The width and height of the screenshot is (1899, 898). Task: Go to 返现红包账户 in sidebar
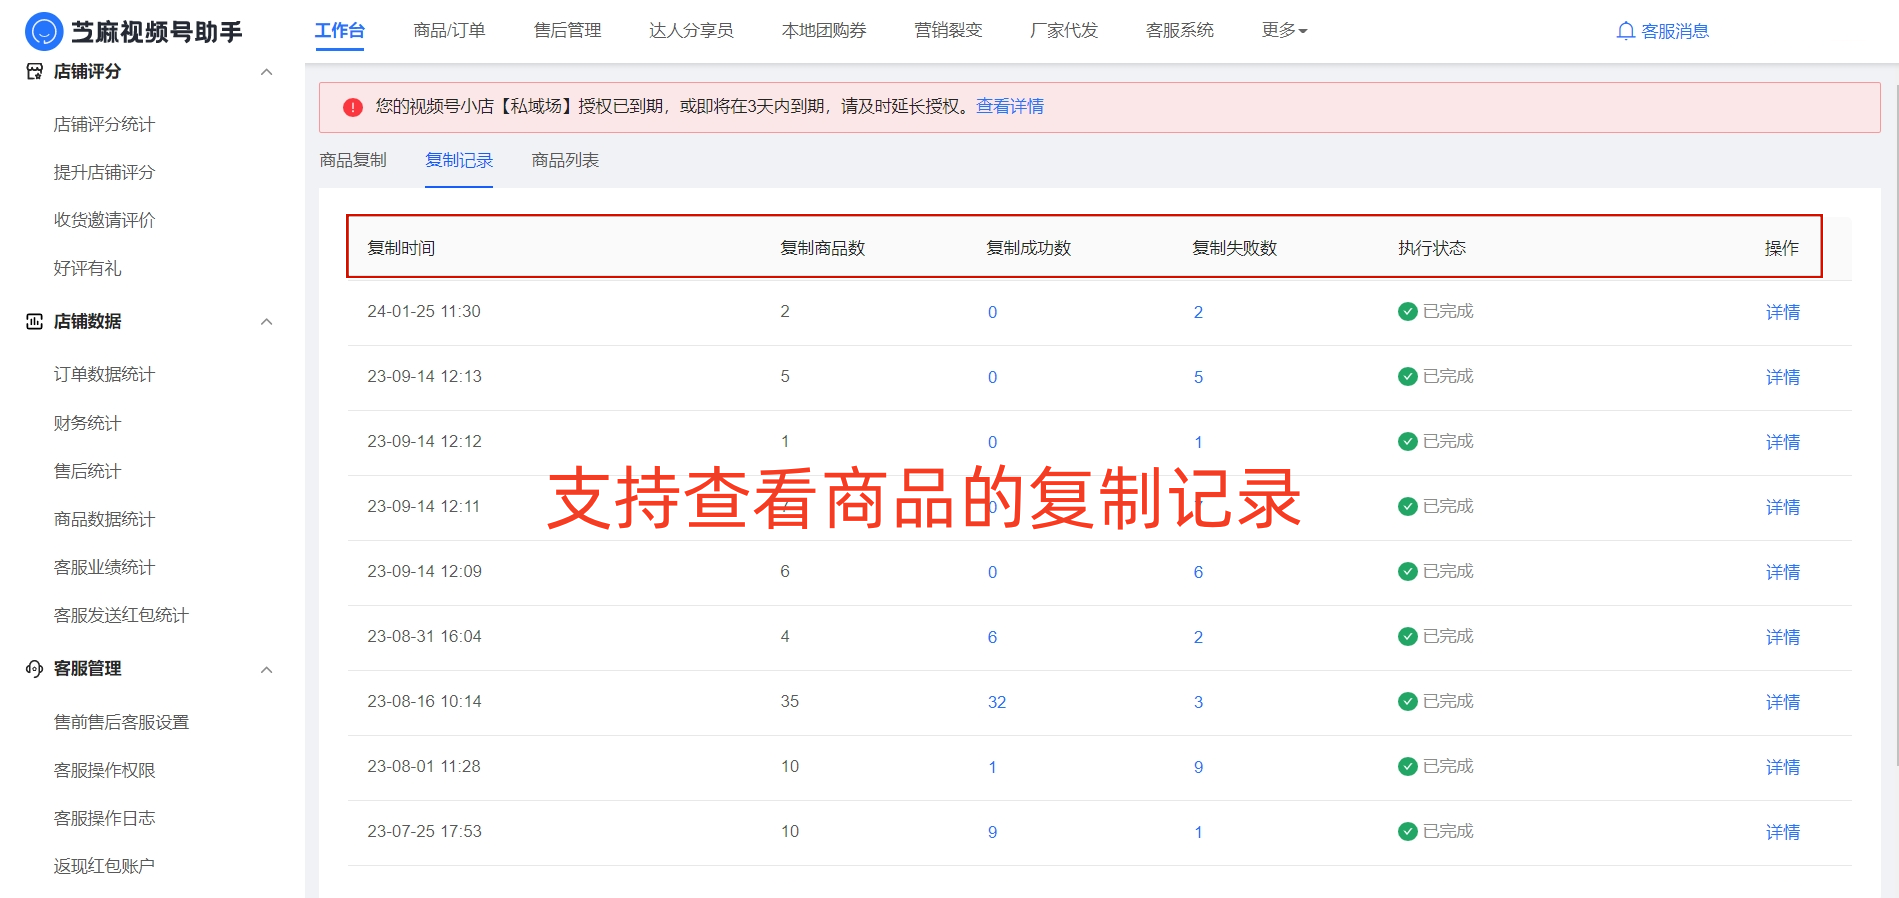[104, 866]
